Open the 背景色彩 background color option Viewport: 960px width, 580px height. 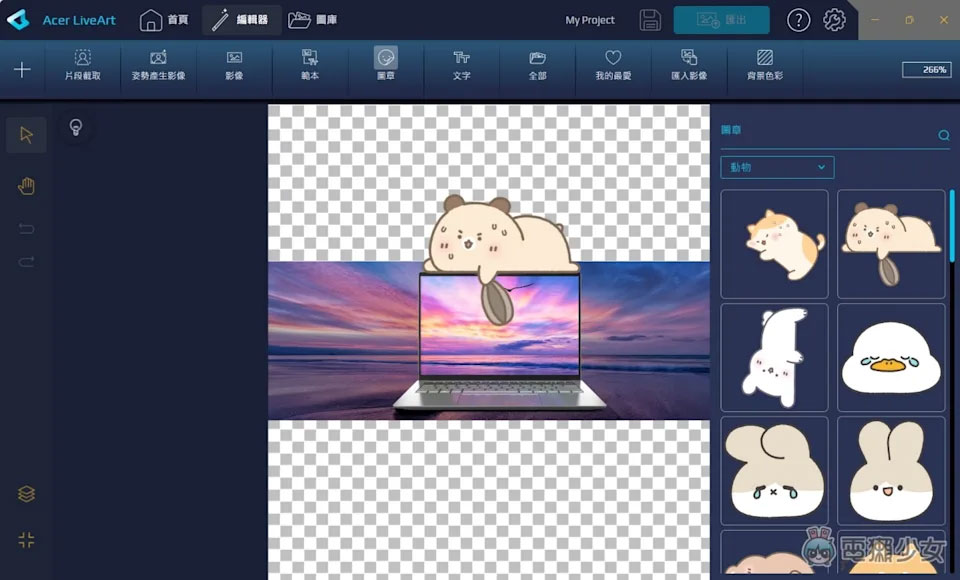click(764, 65)
